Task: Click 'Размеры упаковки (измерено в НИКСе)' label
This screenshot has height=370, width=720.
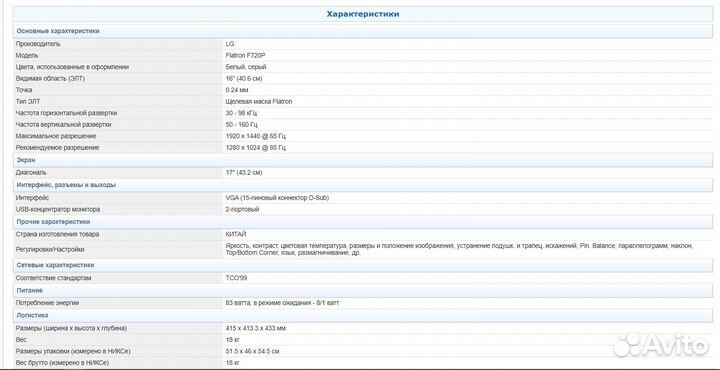Action: [x=73, y=352]
